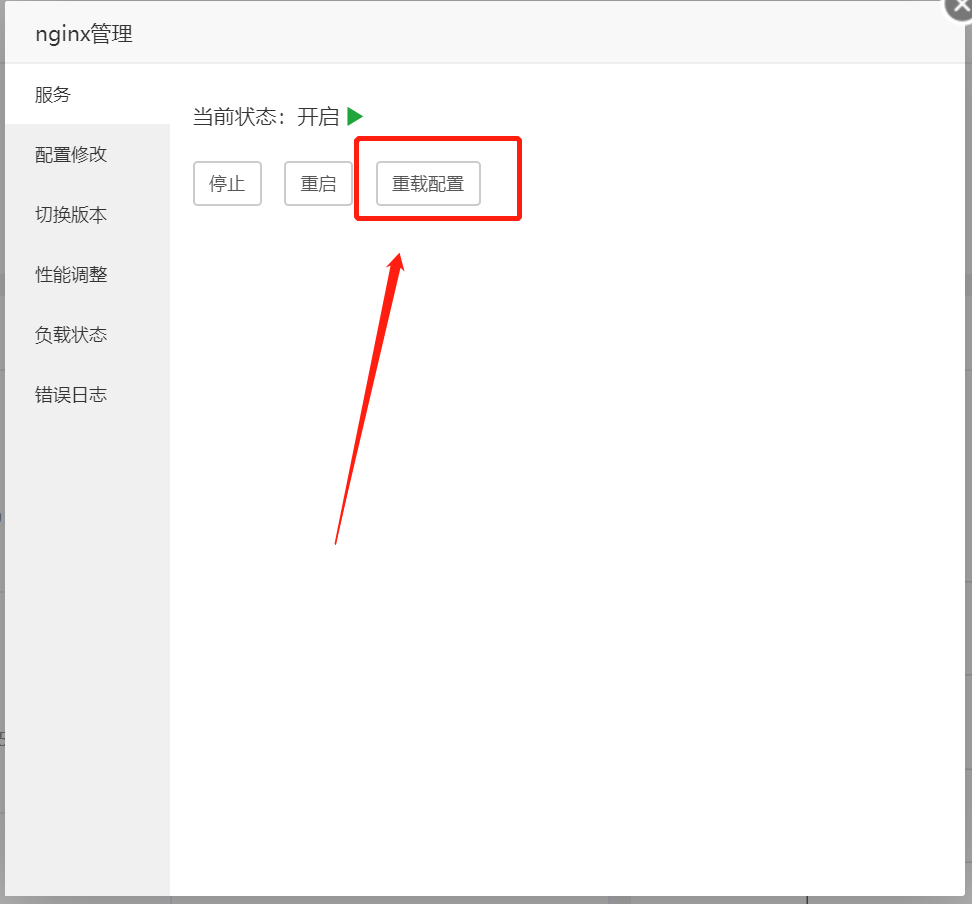This screenshot has width=972, height=904.
Task: Go to the 性能调整 tab
Action: tap(87, 274)
